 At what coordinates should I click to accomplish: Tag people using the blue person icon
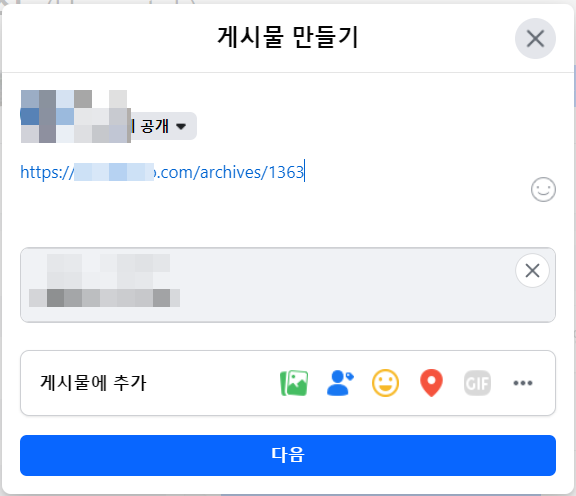pyautogui.click(x=340, y=383)
